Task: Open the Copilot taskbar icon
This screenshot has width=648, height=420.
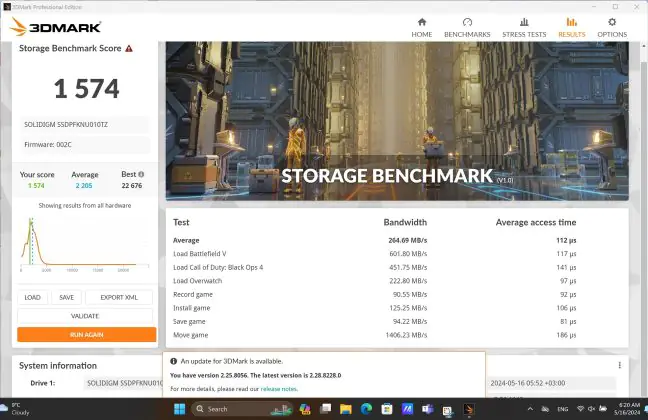Action: coord(305,409)
